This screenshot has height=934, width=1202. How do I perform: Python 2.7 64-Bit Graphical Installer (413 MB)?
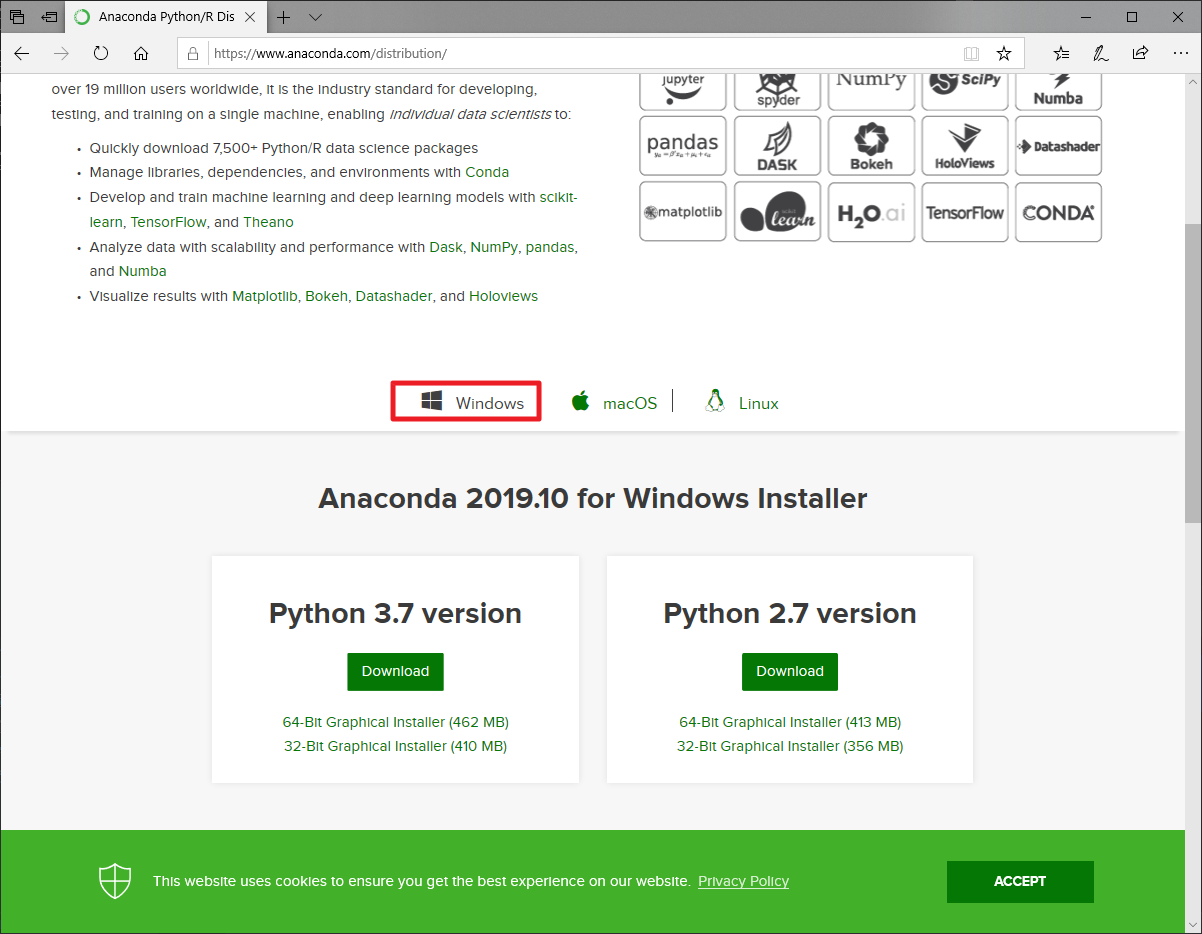tap(790, 722)
